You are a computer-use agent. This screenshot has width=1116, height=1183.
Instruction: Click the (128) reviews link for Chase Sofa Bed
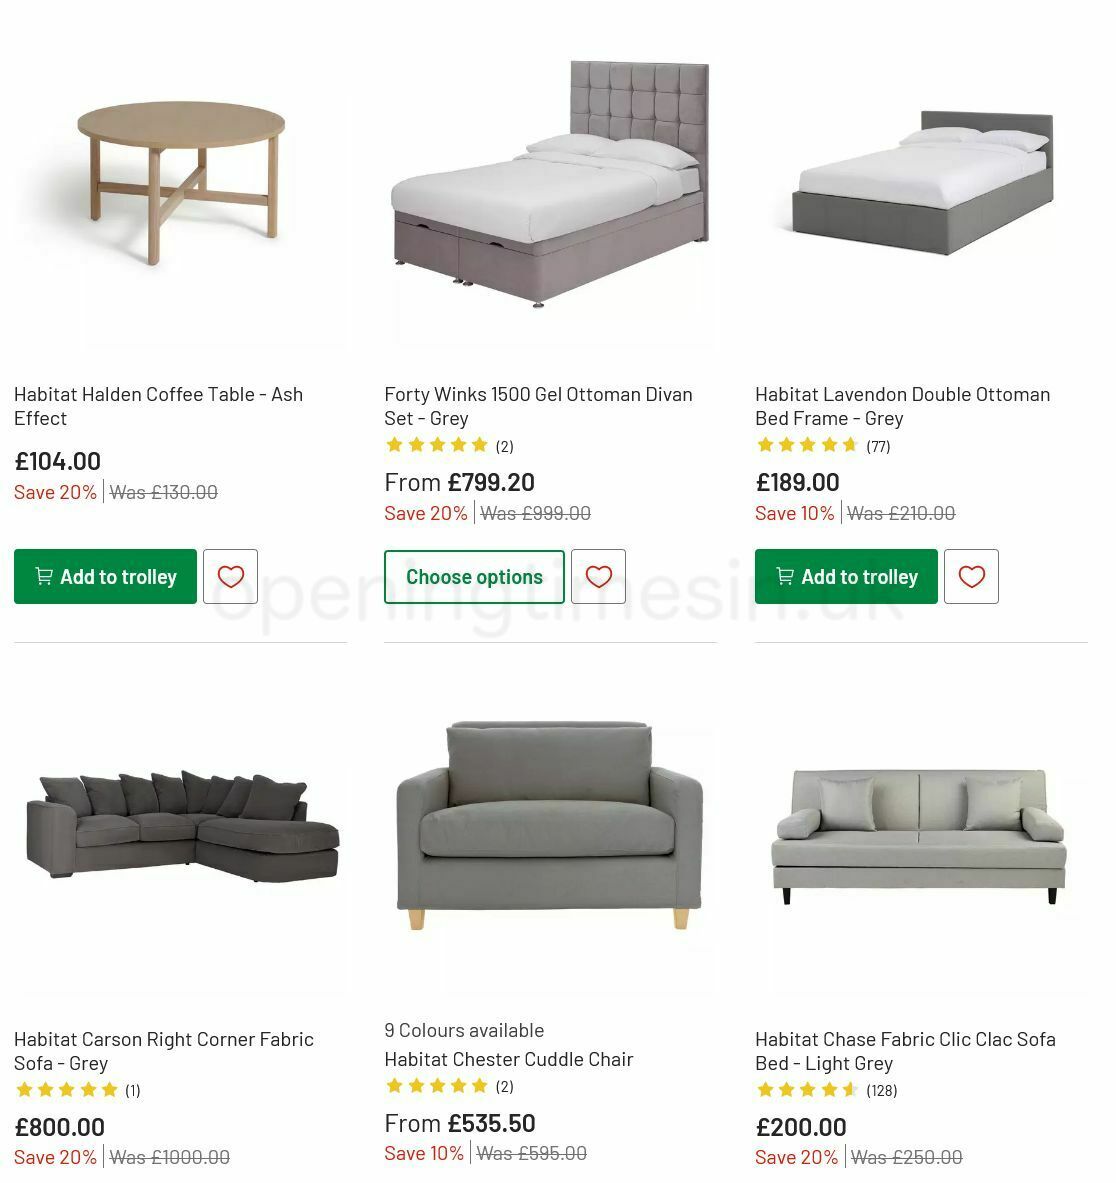pos(880,1090)
